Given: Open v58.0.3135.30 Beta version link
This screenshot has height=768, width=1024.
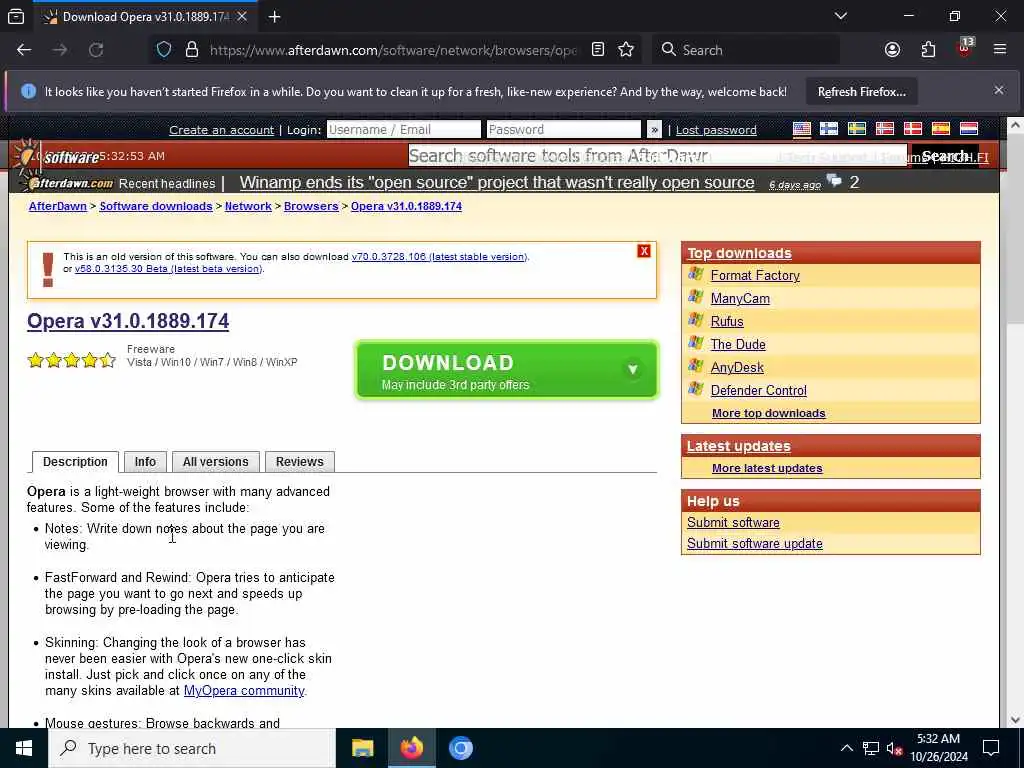Looking at the screenshot, I should tap(168, 268).
